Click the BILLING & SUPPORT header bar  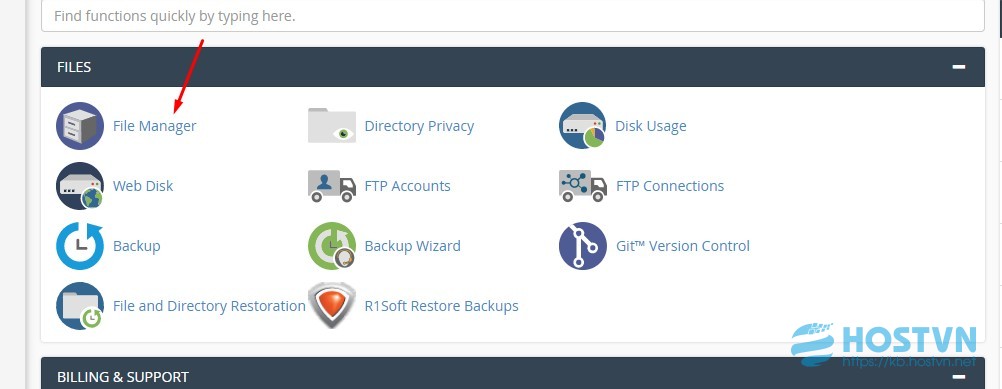click(x=513, y=374)
